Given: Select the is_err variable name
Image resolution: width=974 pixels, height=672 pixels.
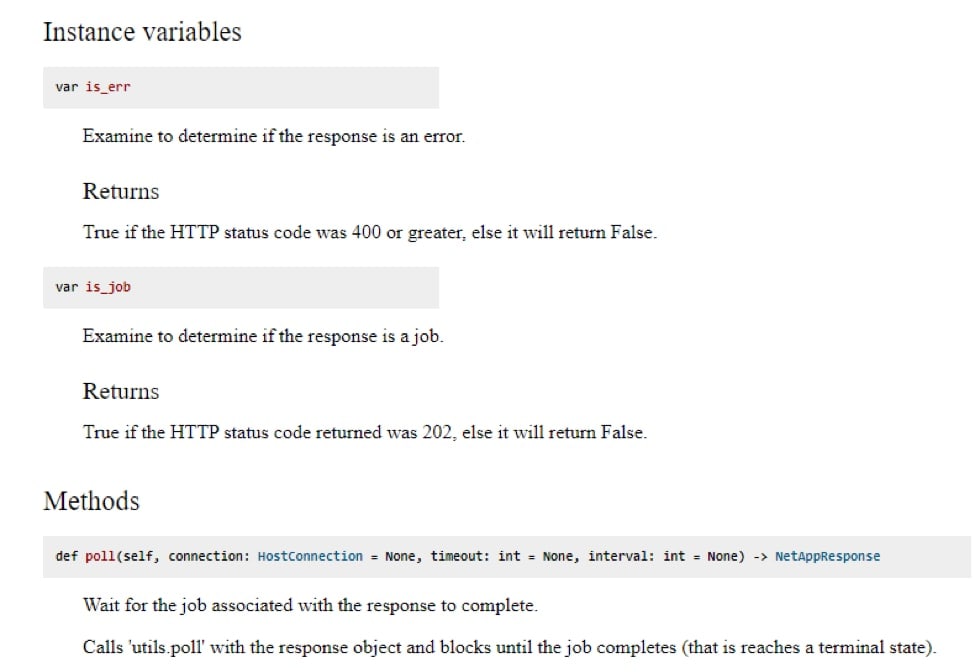Looking at the screenshot, I should (x=108, y=86).
